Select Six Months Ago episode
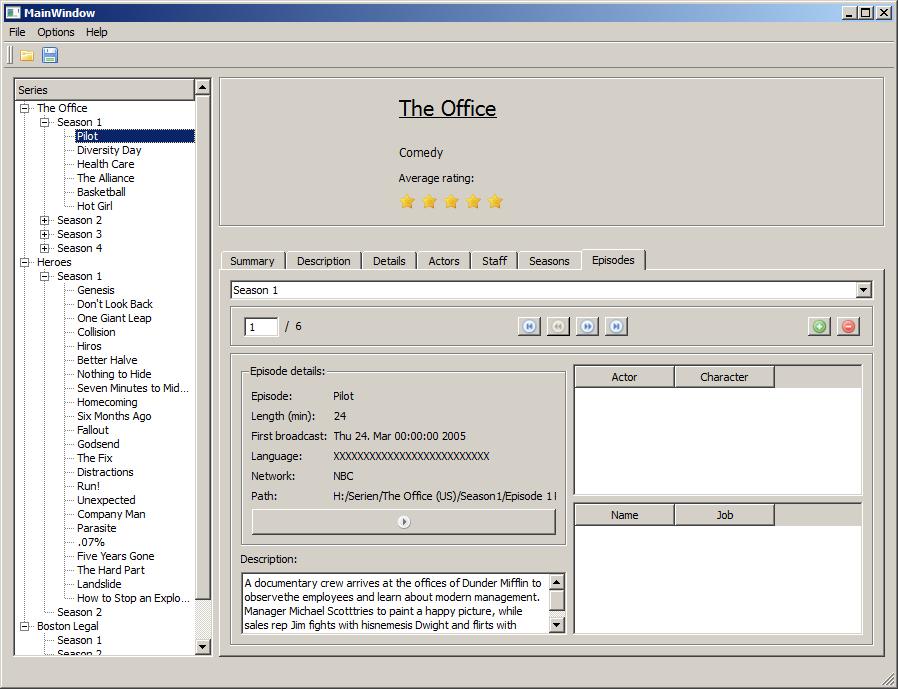Viewport: 898px width, 689px height. (x=115, y=416)
